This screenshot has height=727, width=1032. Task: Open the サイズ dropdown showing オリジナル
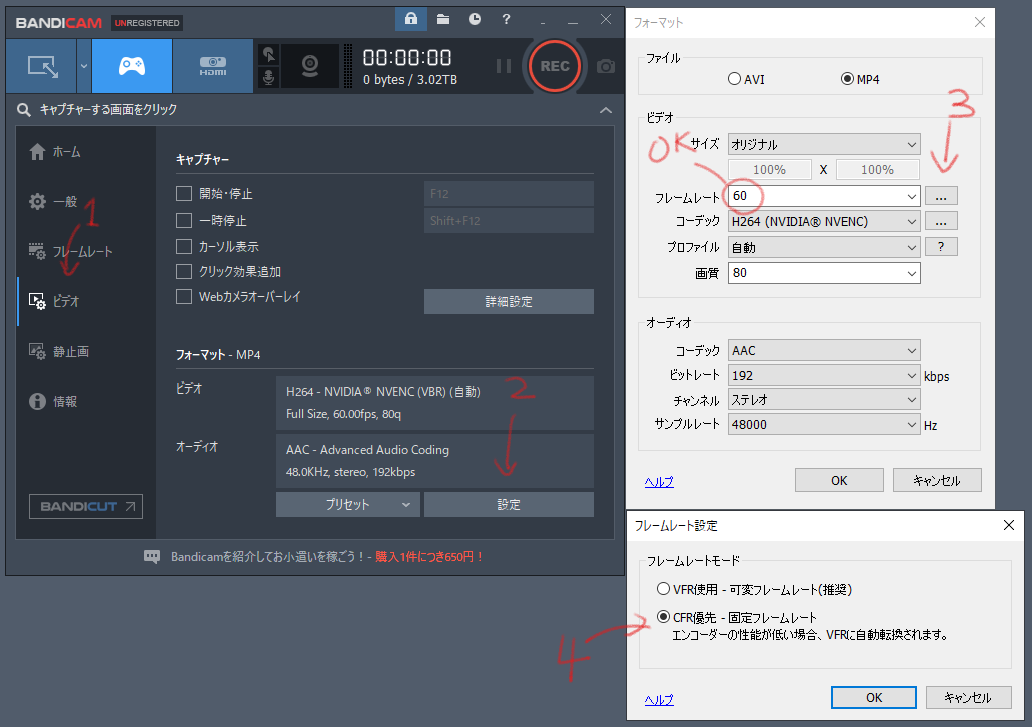[x=824, y=144]
